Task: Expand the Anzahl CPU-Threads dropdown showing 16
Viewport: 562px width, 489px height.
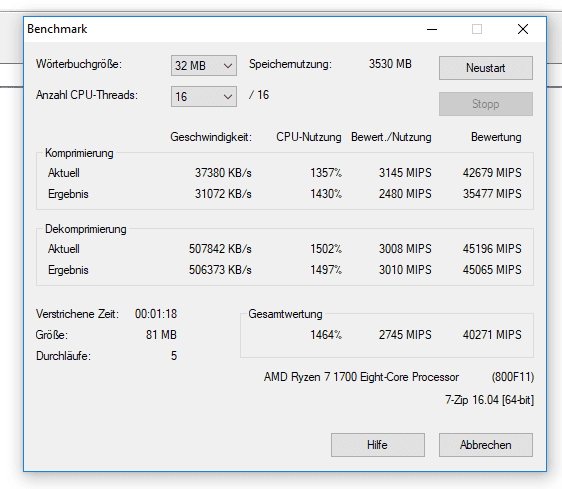Action: [204, 96]
